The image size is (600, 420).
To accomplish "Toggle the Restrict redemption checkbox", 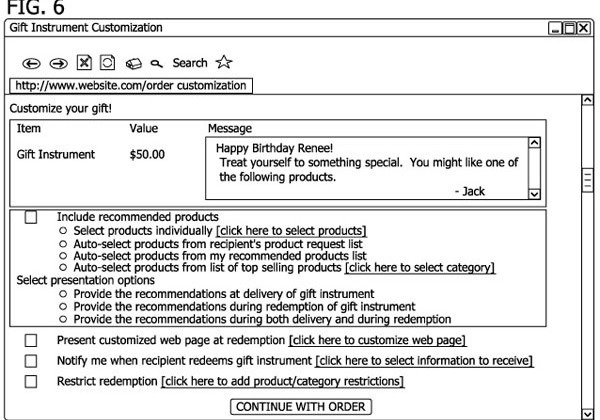I will point(31,381).
